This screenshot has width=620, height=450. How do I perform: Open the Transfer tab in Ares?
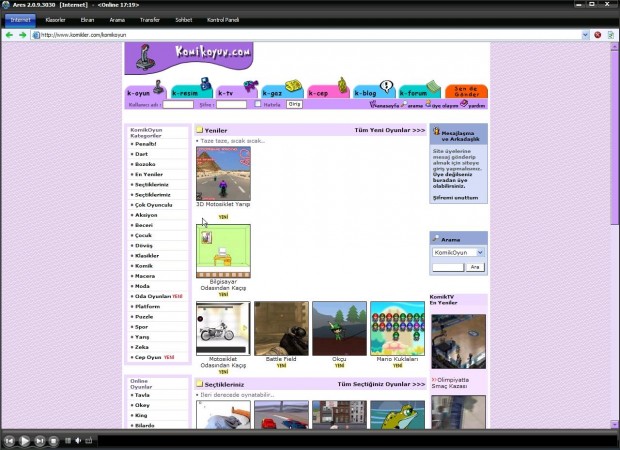tap(150, 20)
